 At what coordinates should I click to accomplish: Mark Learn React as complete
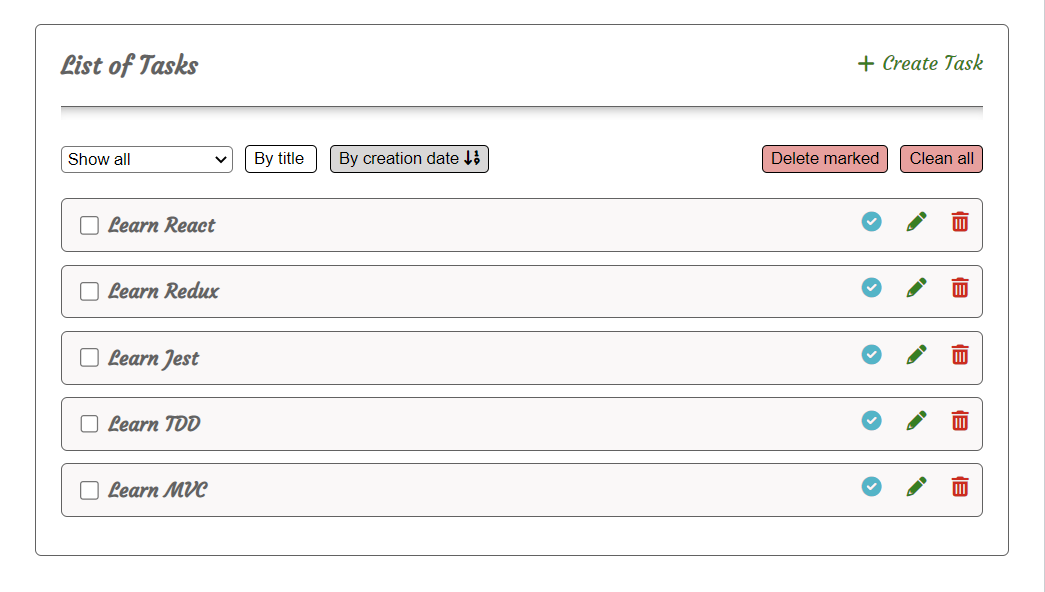pyautogui.click(x=872, y=221)
